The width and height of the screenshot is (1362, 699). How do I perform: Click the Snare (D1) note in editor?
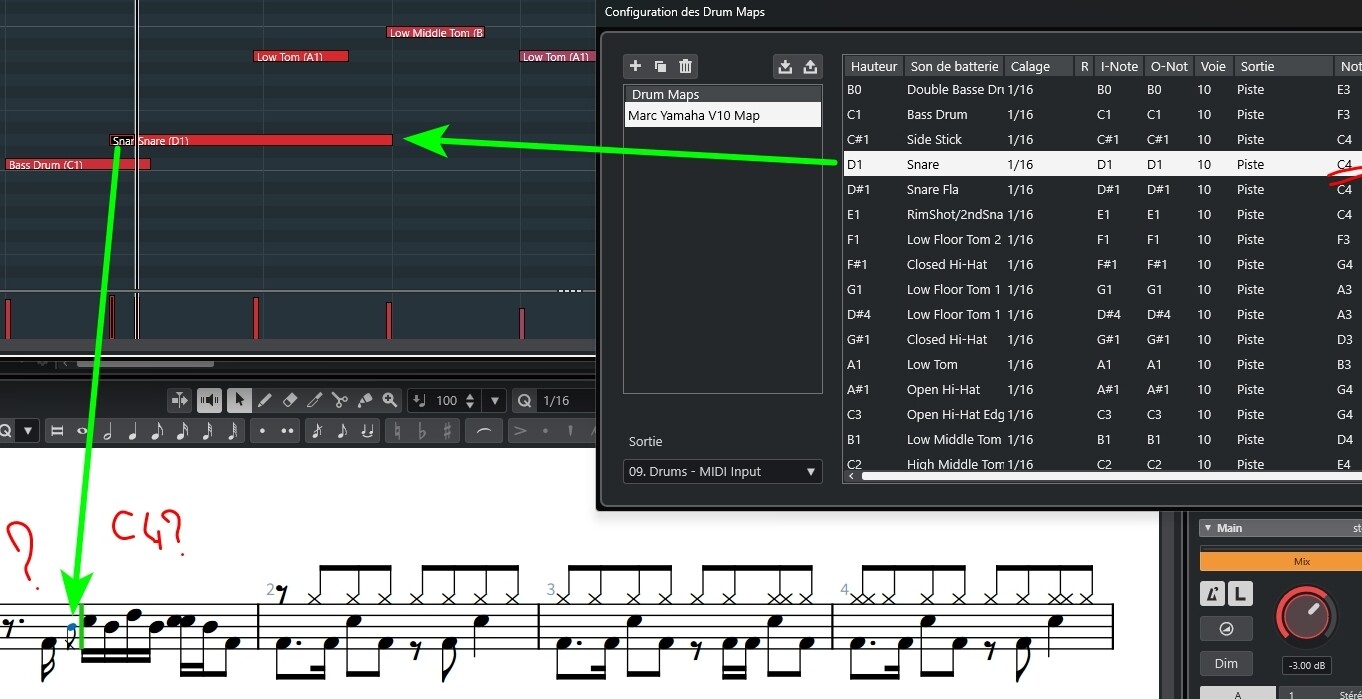click(x=251, y=140)
